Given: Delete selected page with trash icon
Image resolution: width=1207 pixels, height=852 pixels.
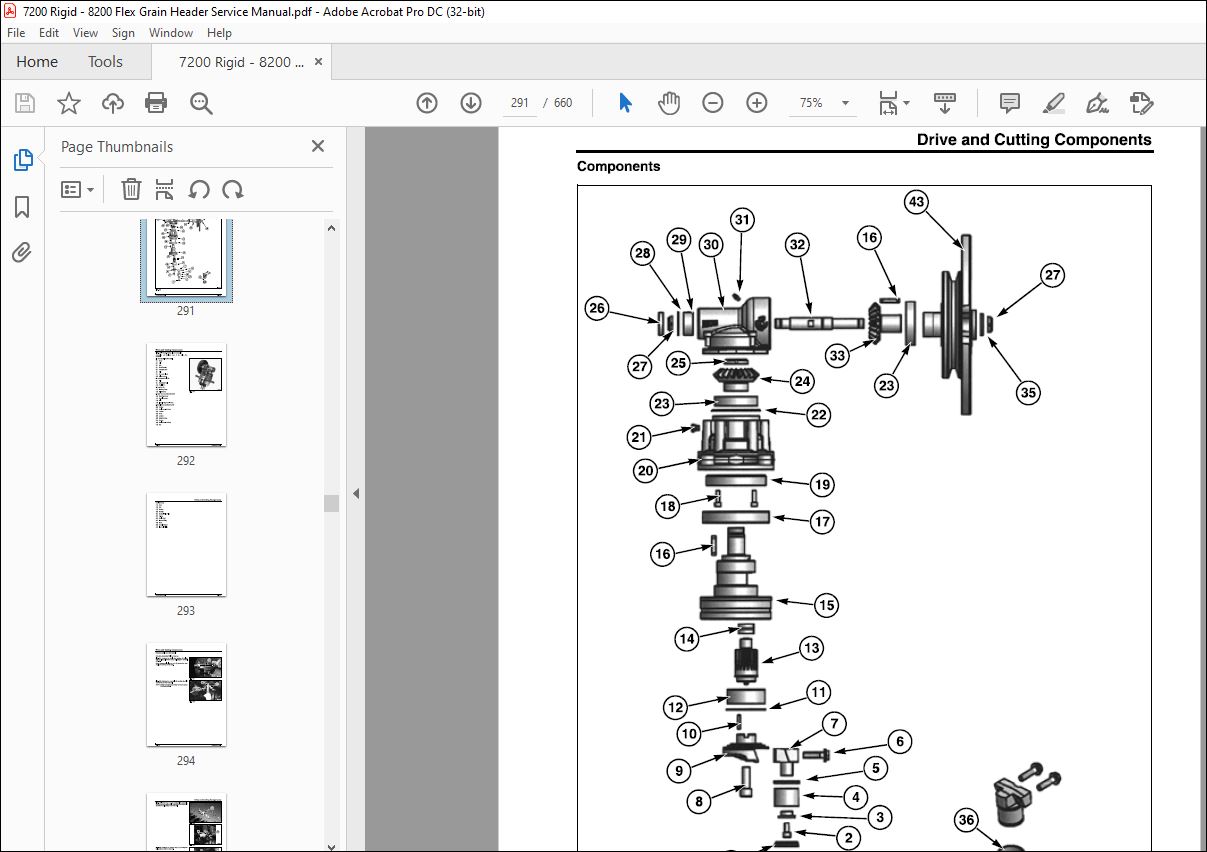Looking at the screenshot, I should tap(131, 189).
